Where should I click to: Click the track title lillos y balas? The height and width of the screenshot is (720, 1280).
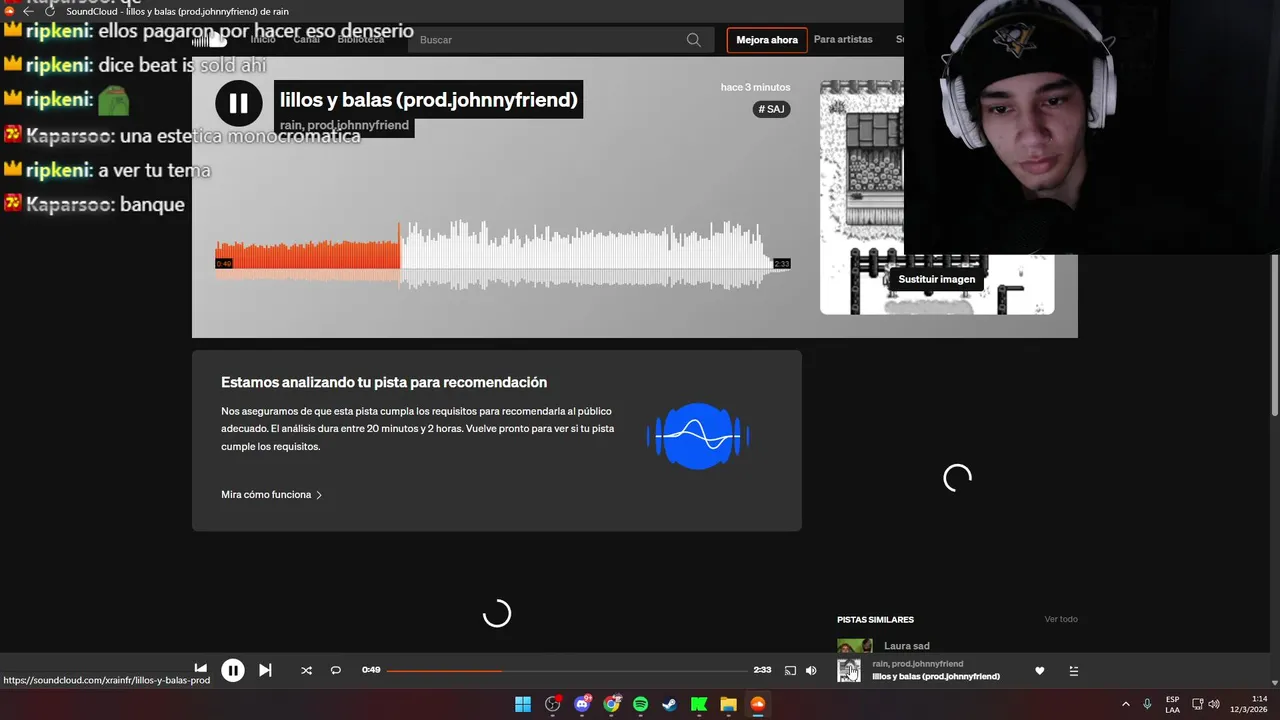(x=428, y=100)
